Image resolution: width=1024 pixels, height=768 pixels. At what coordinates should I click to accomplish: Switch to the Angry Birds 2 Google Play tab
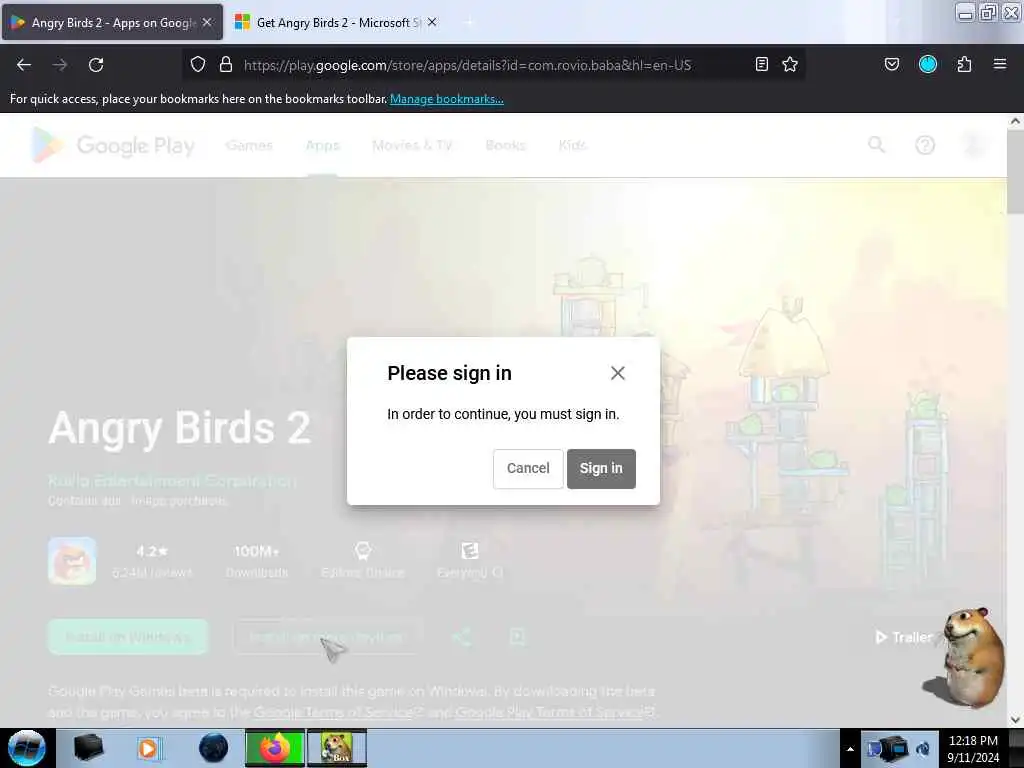(112, 23)
